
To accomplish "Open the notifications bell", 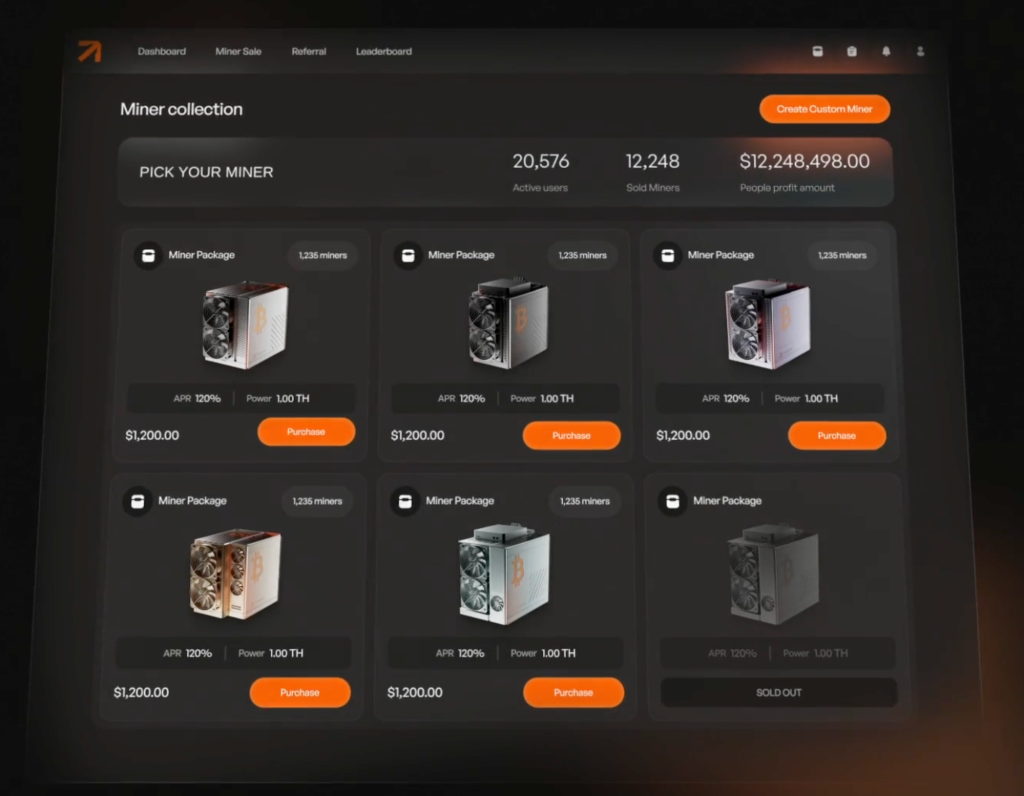I will 886,51.
